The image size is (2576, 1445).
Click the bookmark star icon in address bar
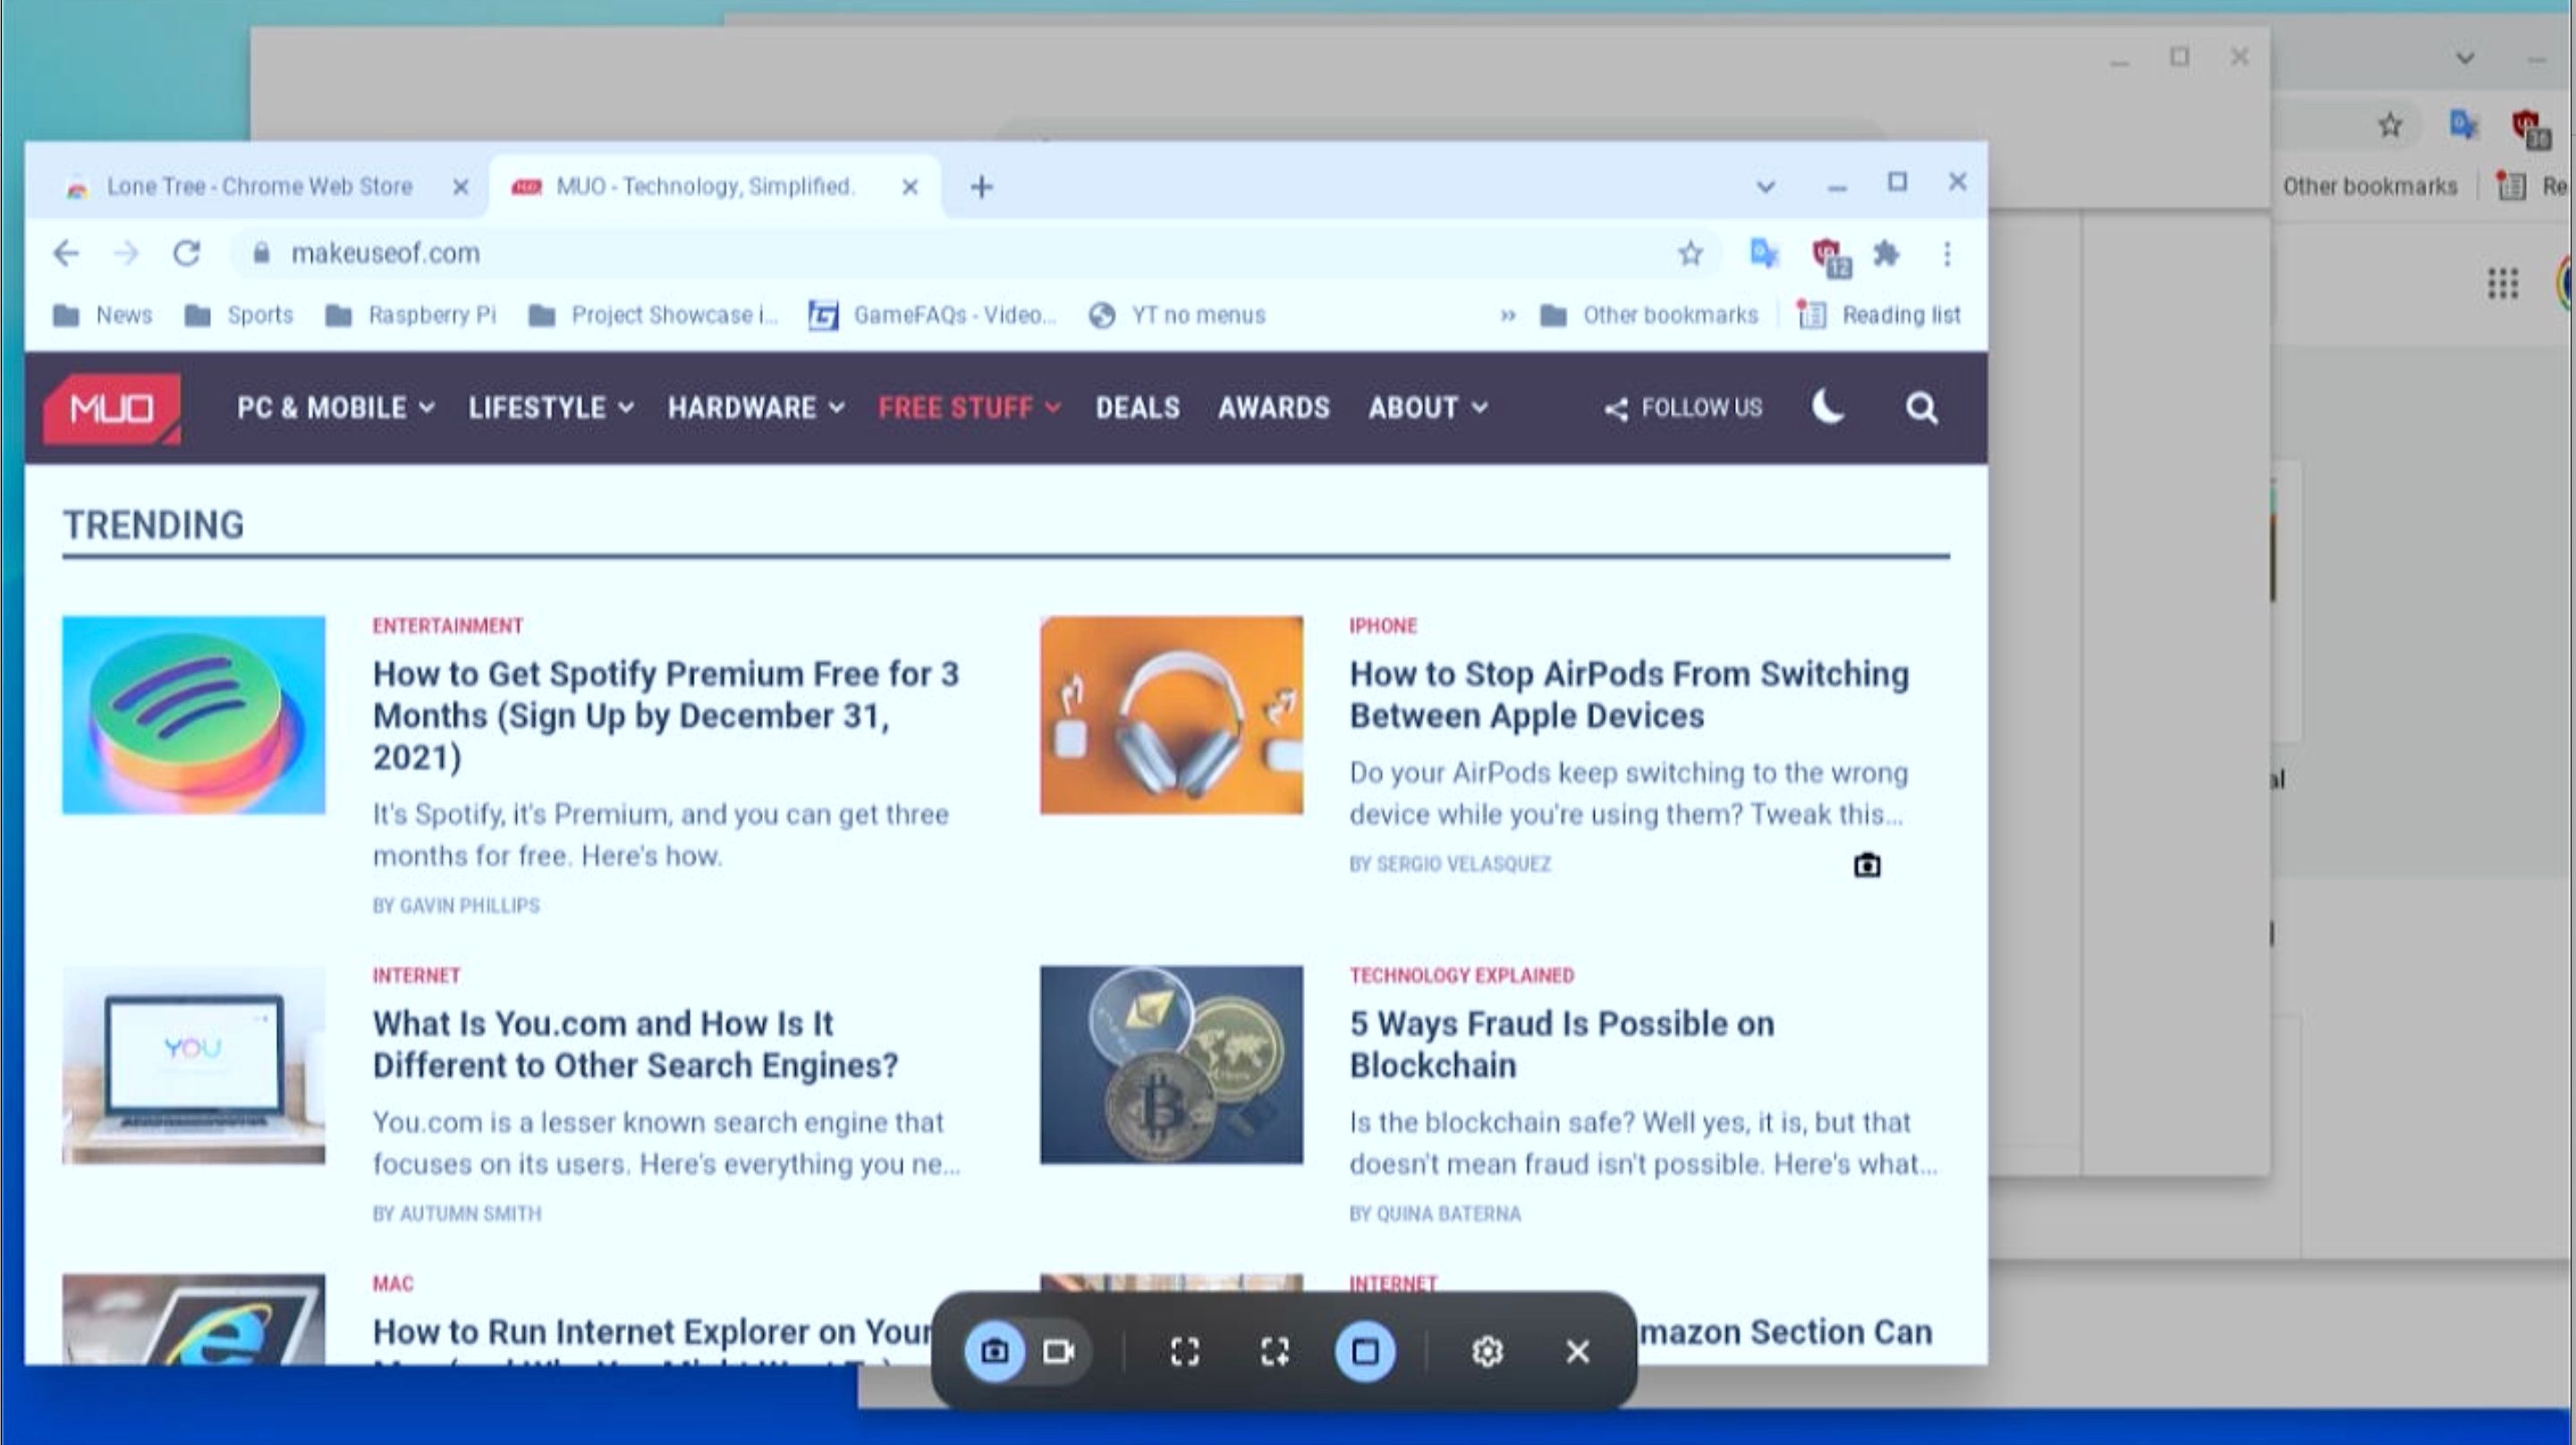(1690, 253)
